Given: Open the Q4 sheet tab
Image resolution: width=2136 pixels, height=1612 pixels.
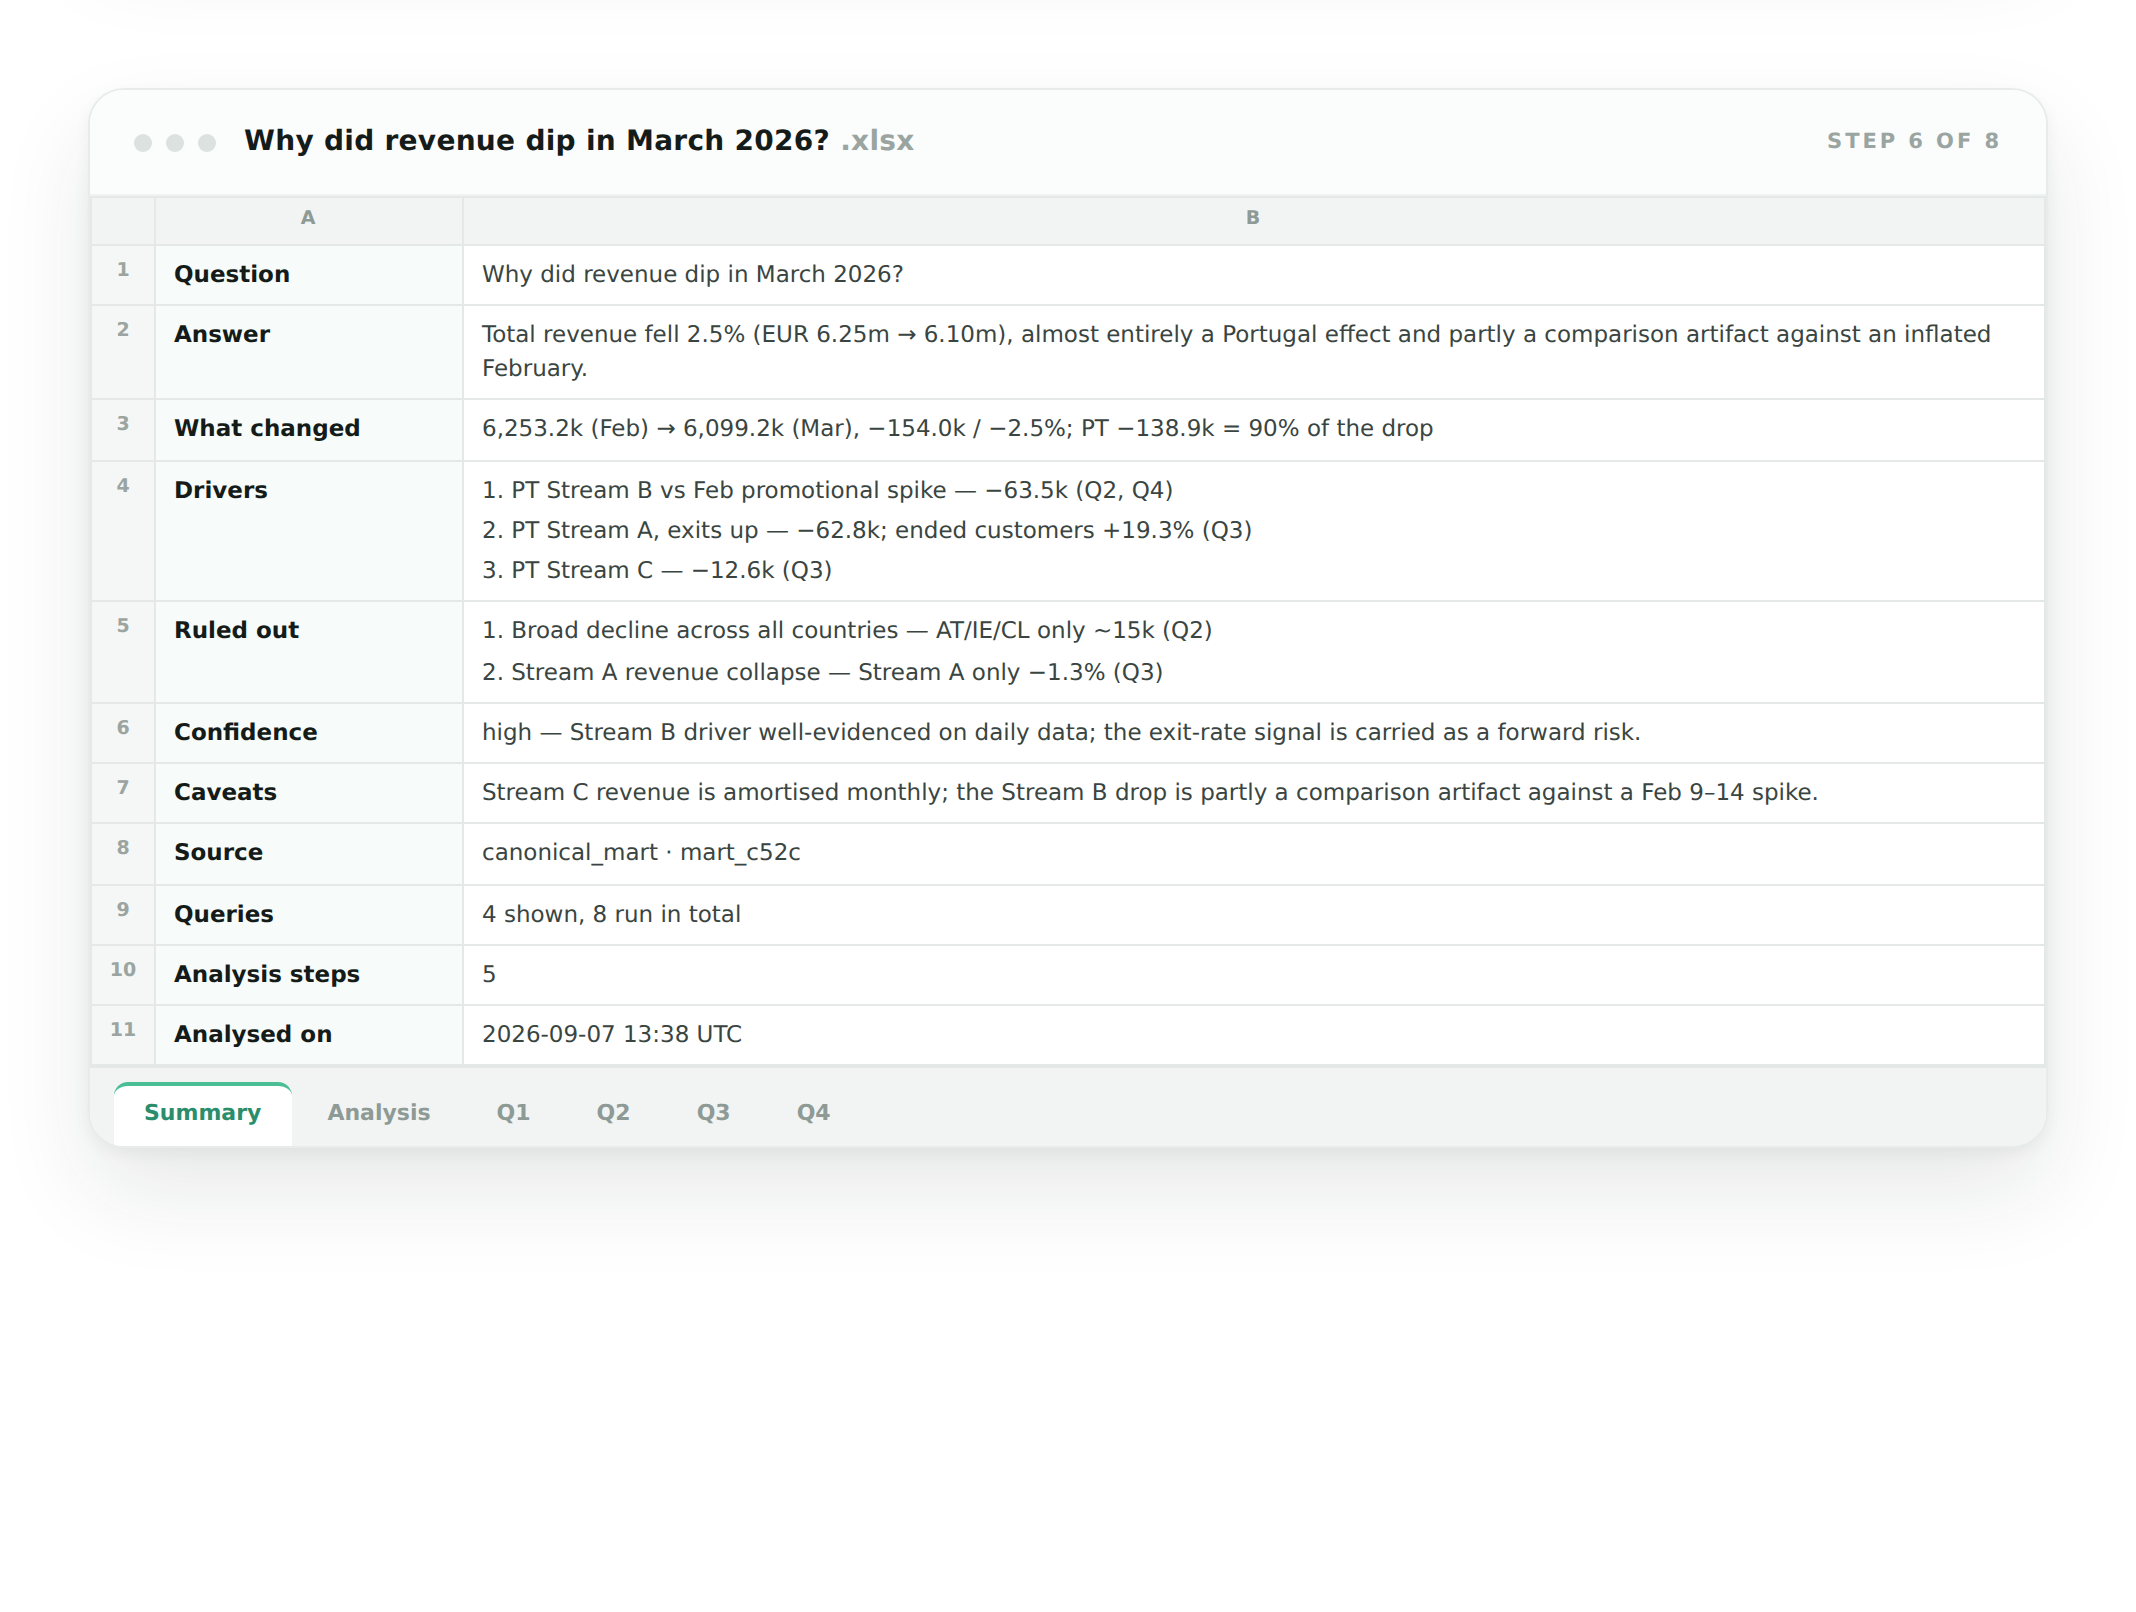Looking at the screenshot, I should pyautogui.click(x=813, y=1113).
